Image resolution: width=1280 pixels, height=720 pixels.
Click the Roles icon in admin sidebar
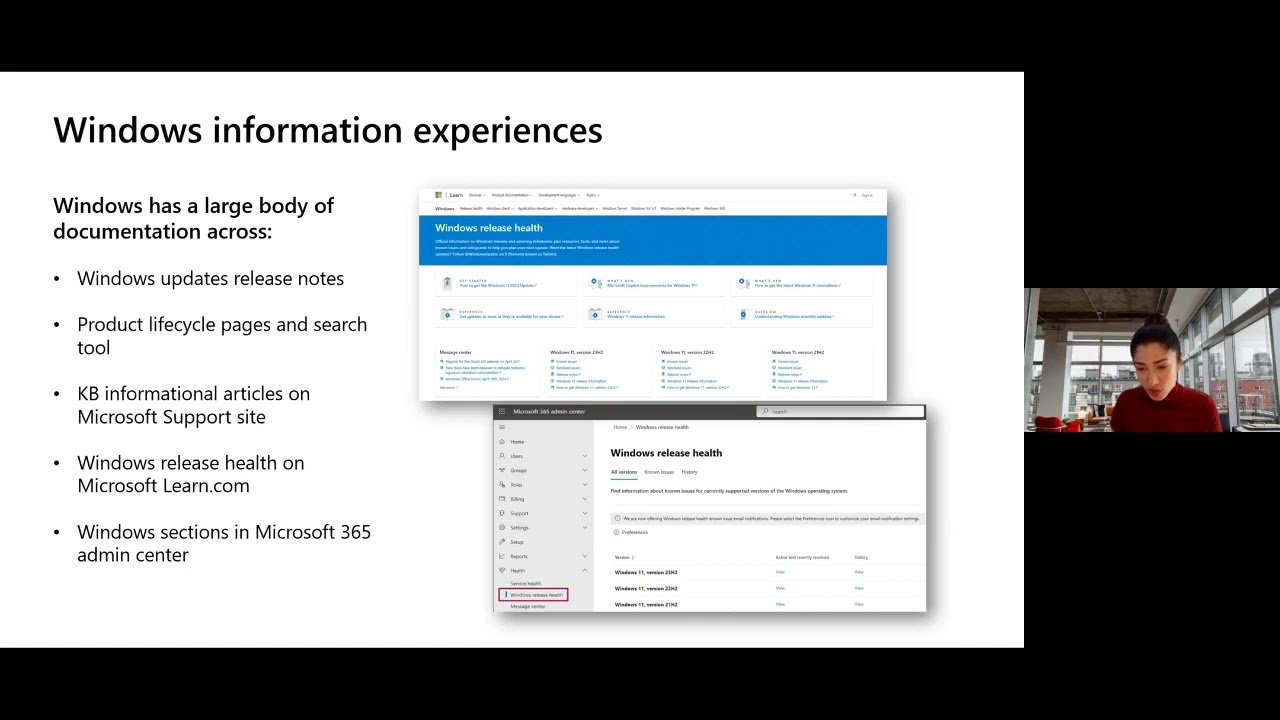(x=502, y=485)
